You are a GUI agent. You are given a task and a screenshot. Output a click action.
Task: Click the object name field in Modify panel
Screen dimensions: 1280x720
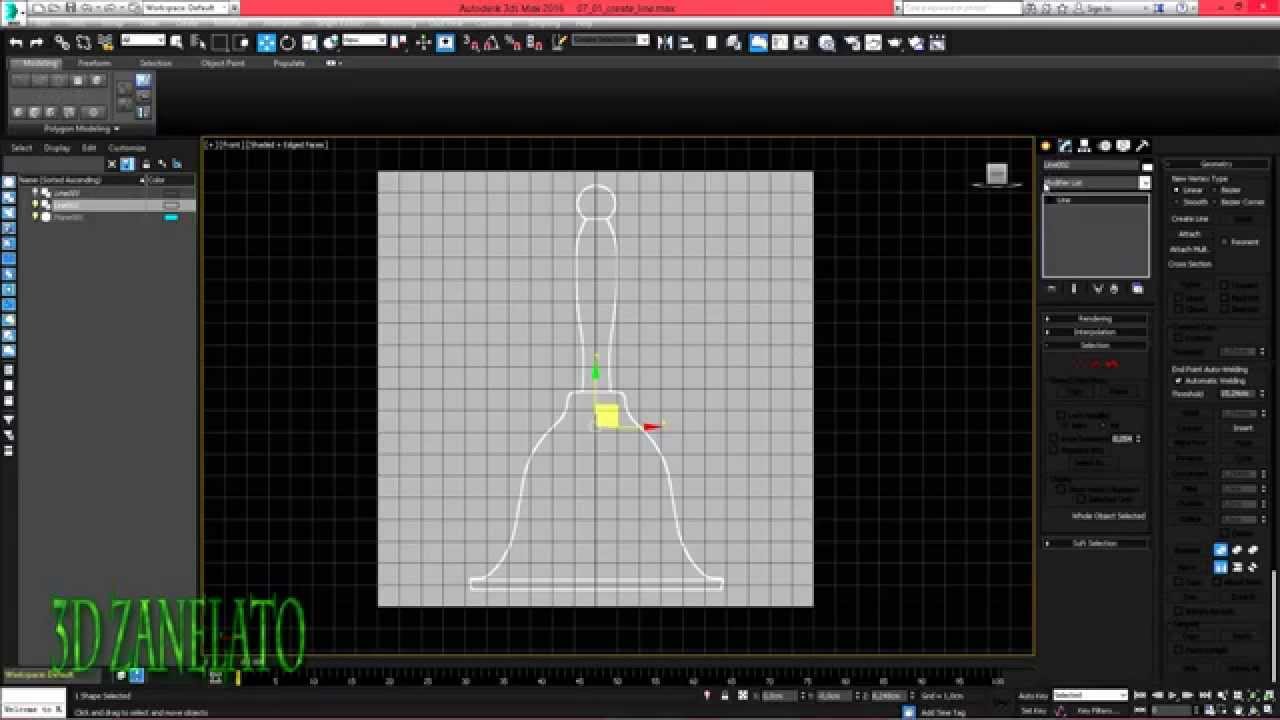click(1091, 165)
